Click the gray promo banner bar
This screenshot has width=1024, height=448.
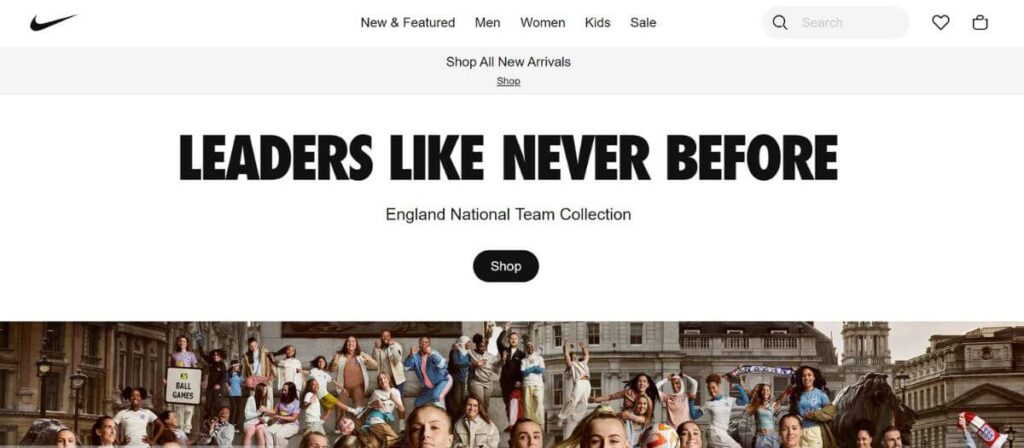pyautogui.click(x=512, y=71)
